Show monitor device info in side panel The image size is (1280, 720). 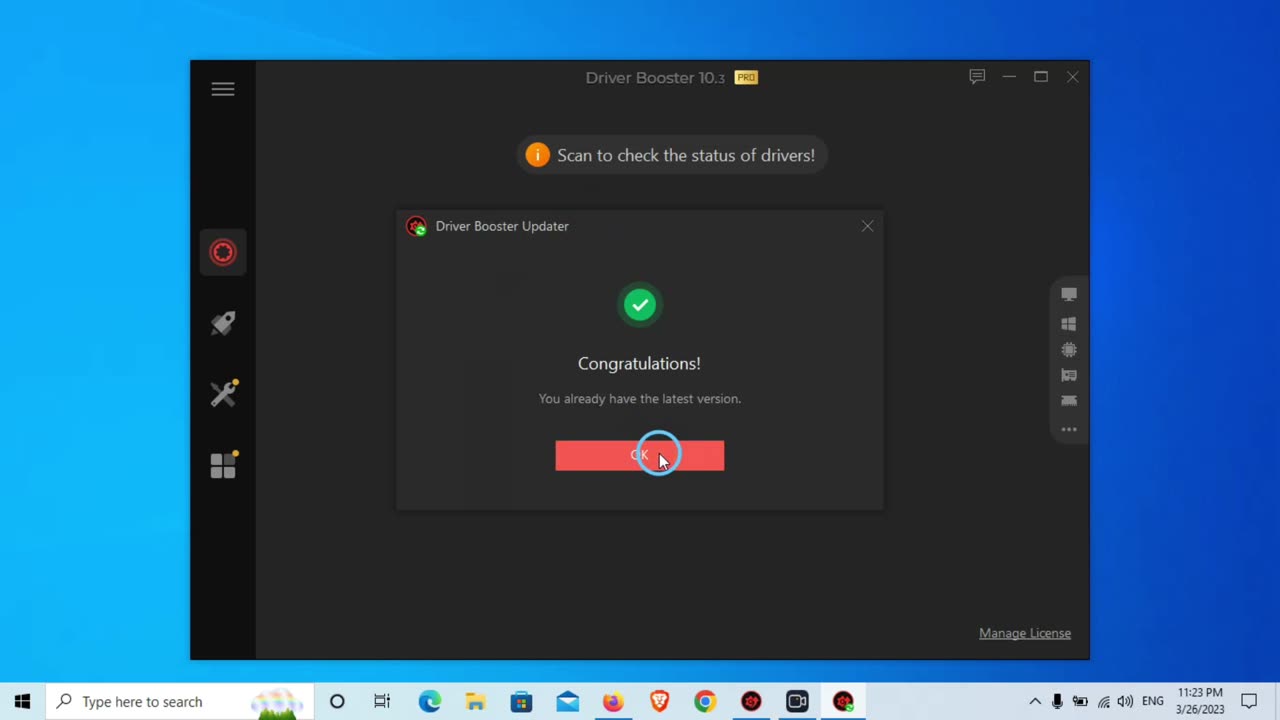[x=1069, y=295]
